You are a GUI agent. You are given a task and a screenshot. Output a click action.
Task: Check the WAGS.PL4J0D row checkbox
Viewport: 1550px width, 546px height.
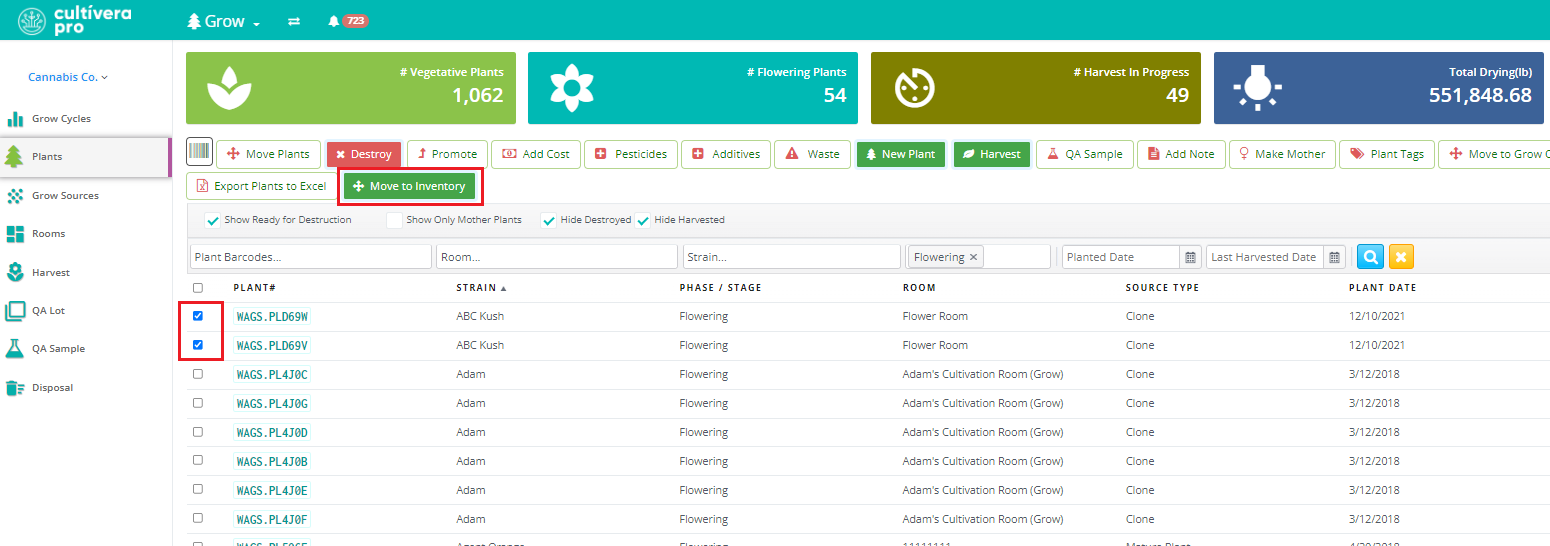197,432
